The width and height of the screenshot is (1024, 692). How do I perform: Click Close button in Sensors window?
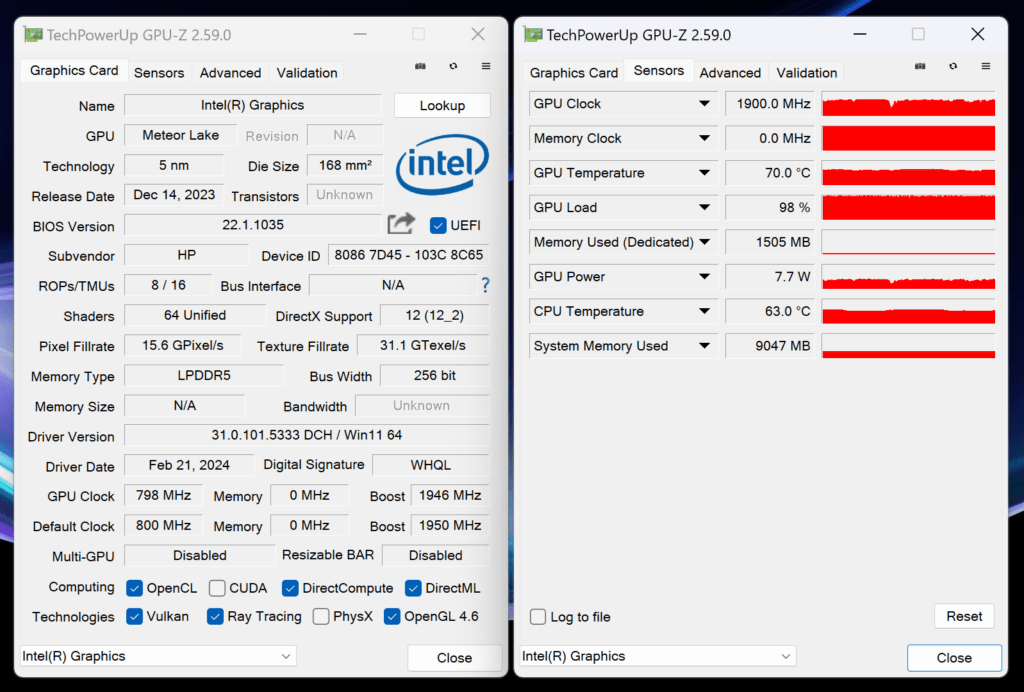coord(954,657)
